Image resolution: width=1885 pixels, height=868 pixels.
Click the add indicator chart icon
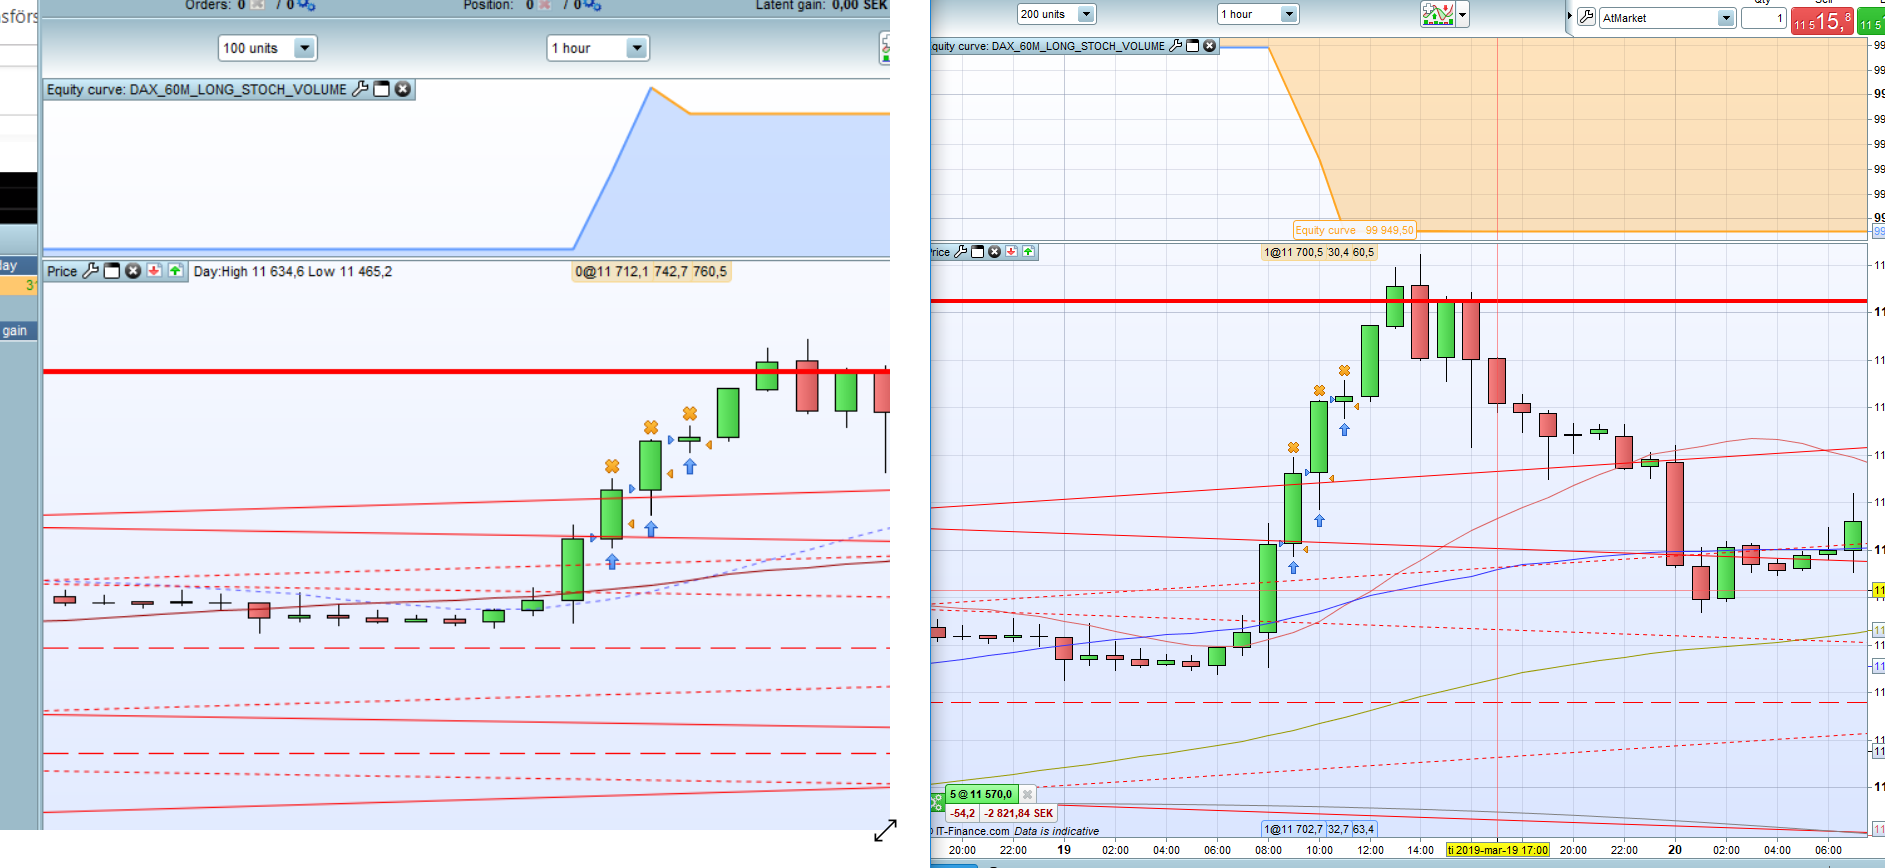tap(1438, 15)
